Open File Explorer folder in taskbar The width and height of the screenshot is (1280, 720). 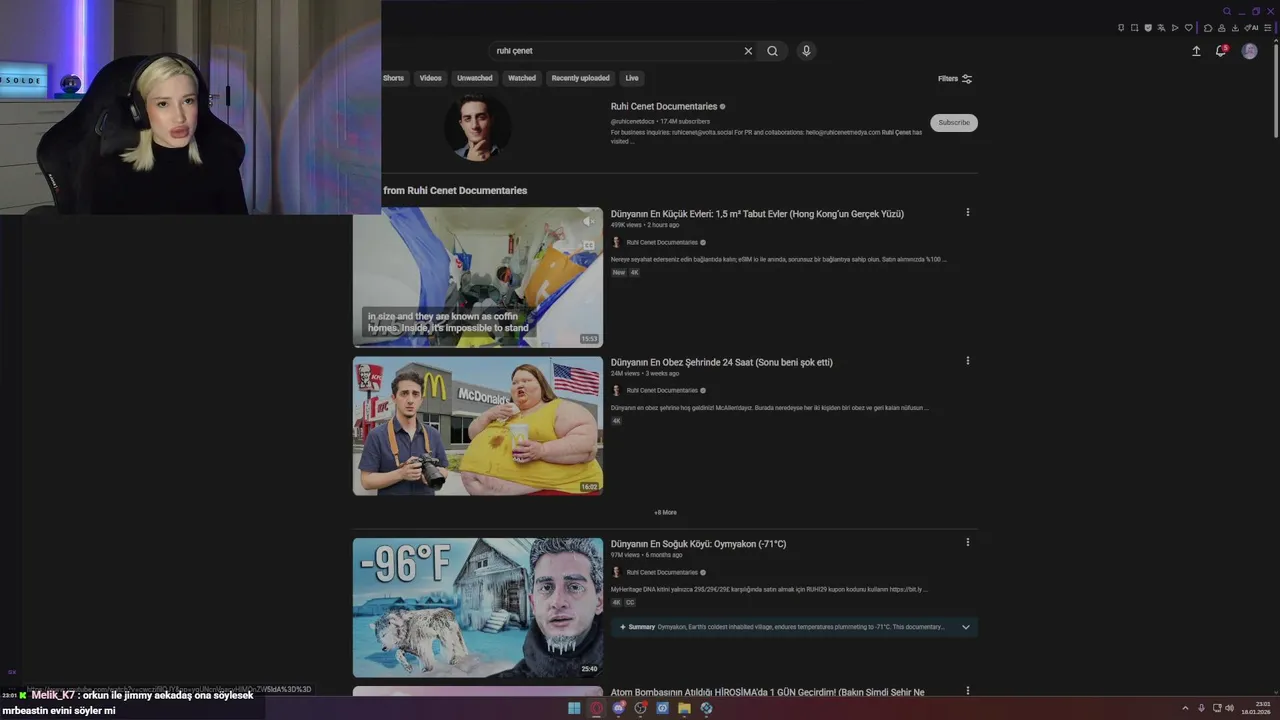pyautogui.click(x=684, y=708)
